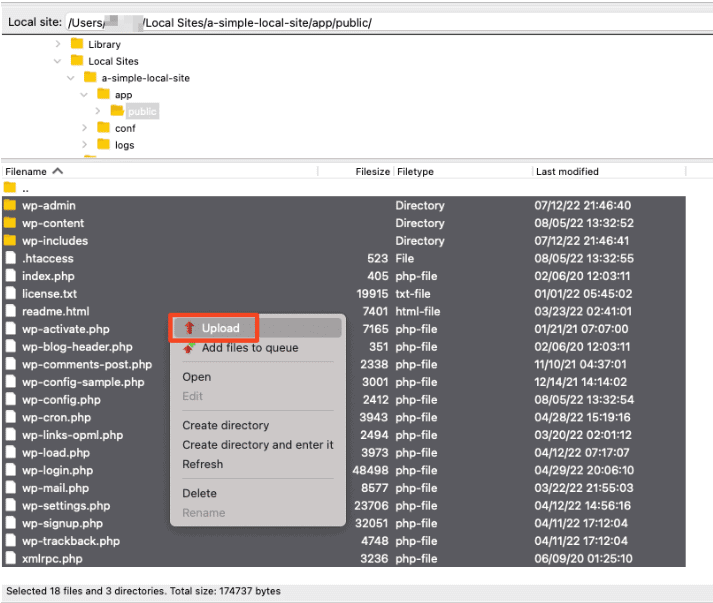
Task: Collapse the a-simple-local-site tree node
Action: click(70, 78)
